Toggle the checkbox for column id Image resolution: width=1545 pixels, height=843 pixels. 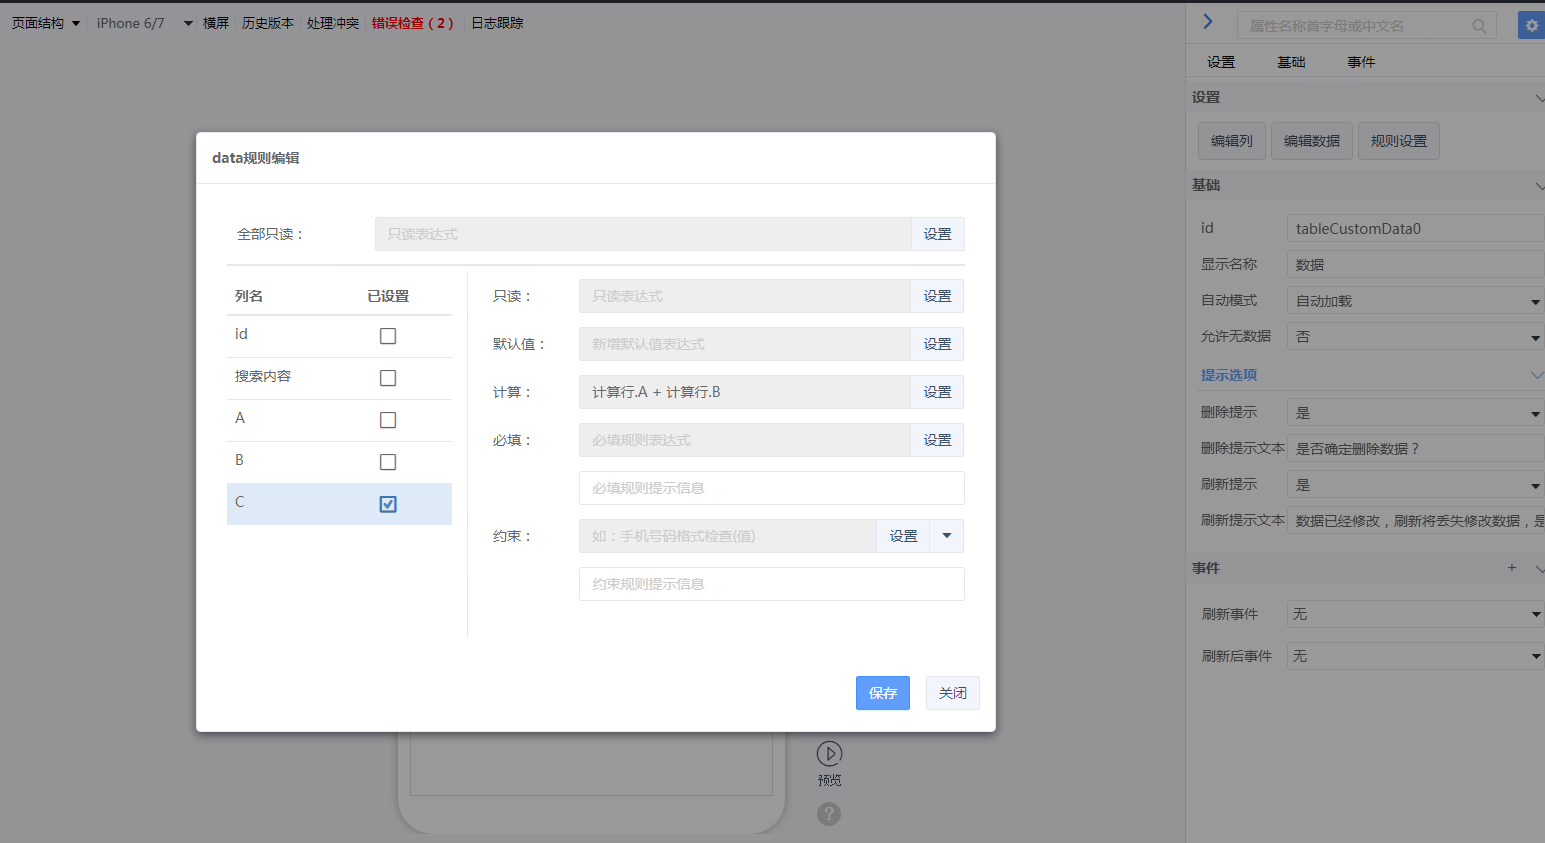click(388, 336)
